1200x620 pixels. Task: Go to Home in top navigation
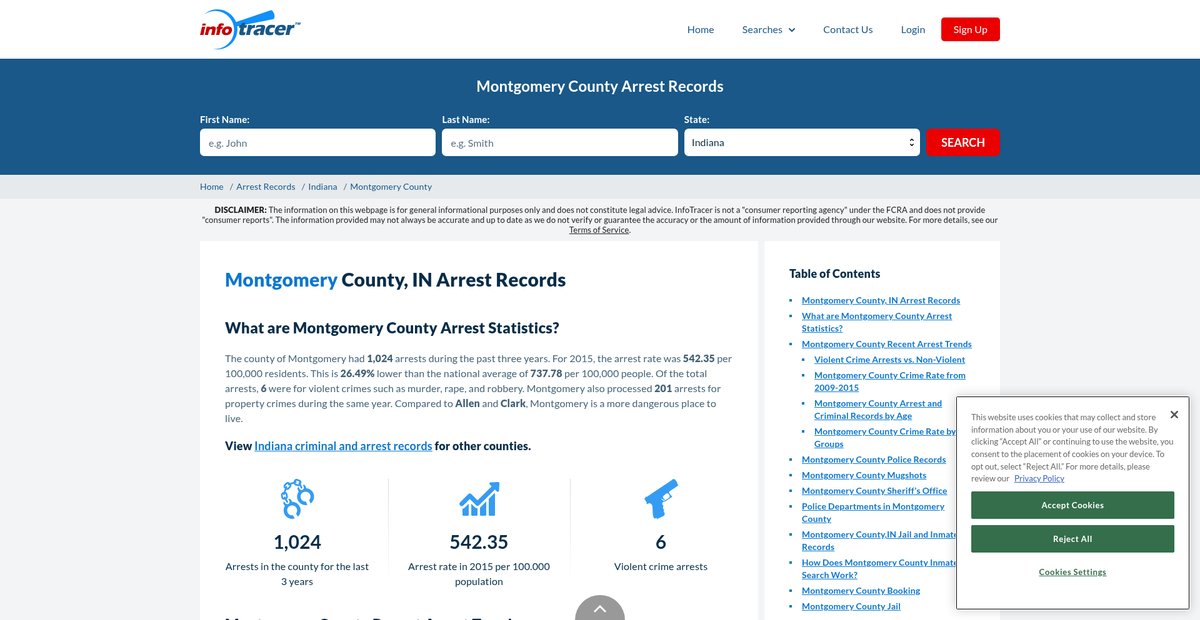[x=700, y=30]
